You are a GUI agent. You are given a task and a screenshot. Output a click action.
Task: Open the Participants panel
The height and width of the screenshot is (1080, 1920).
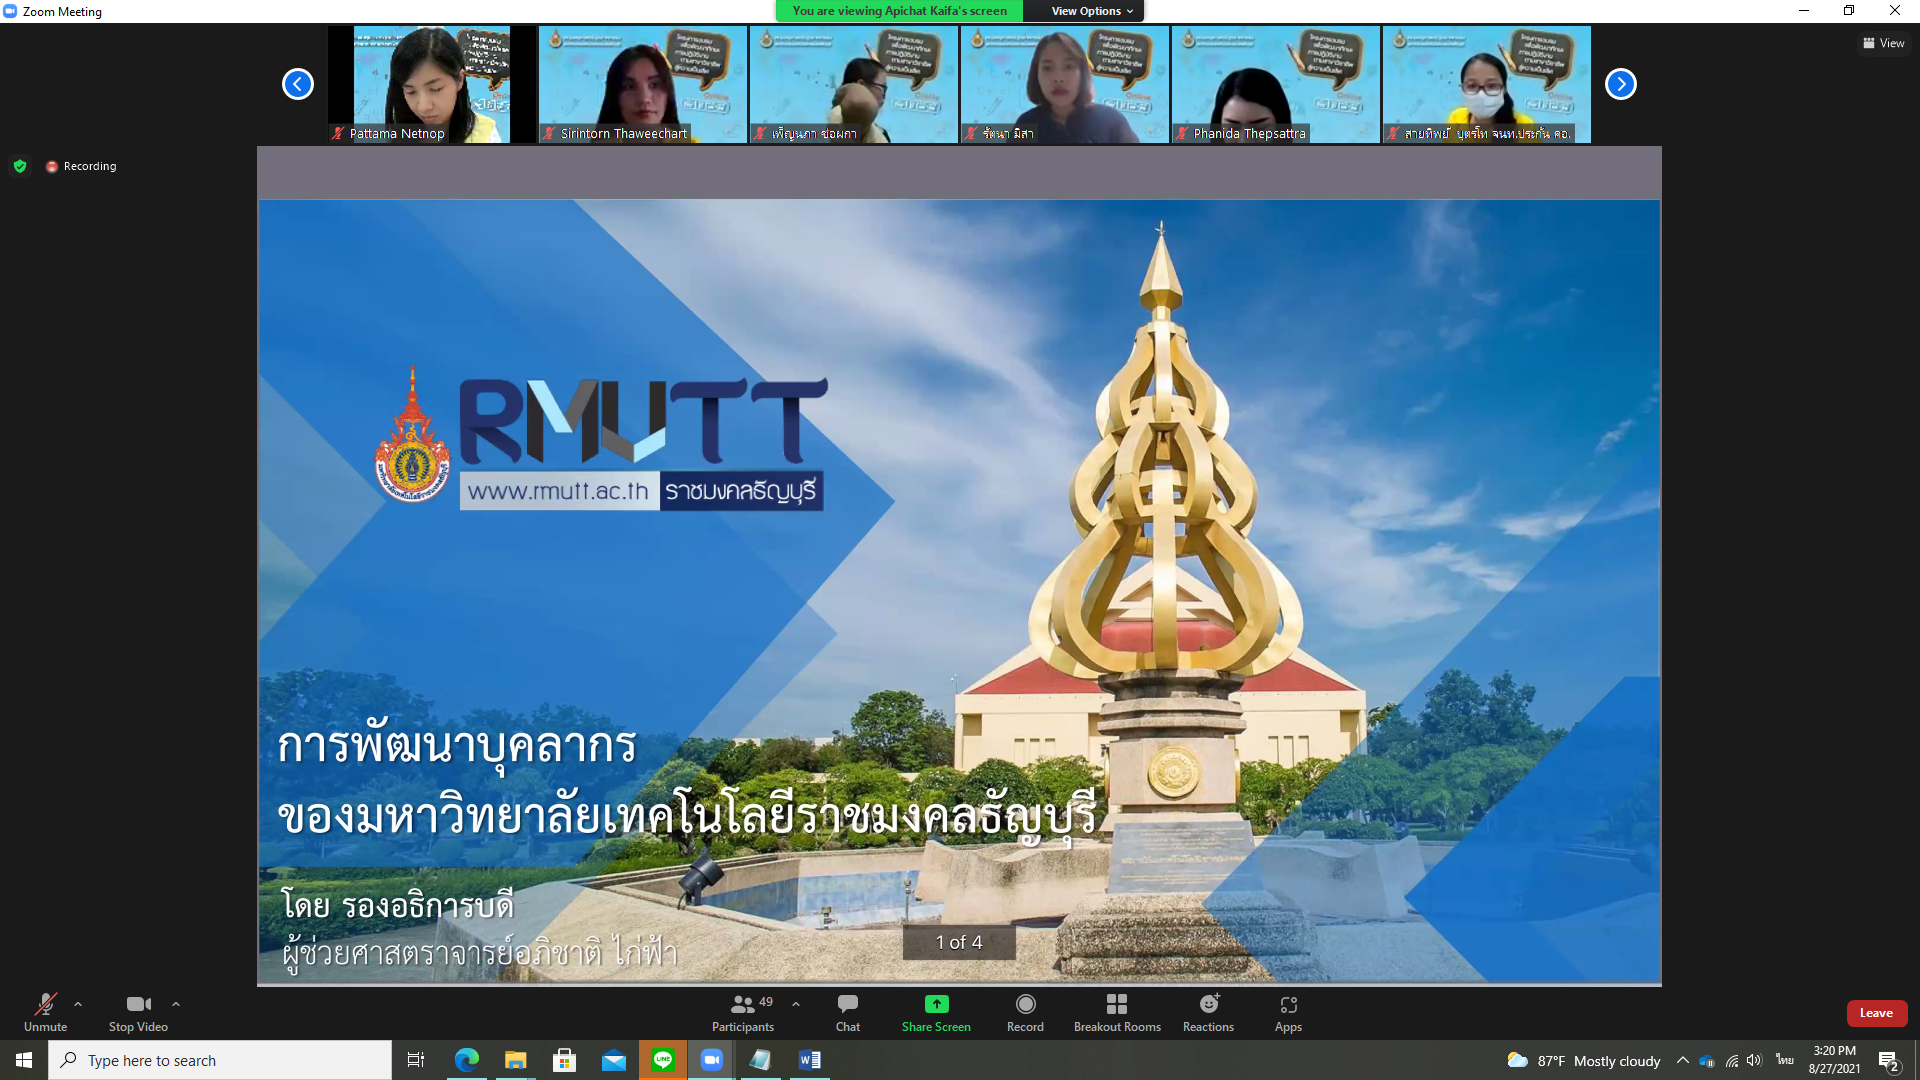(743, 1012)
